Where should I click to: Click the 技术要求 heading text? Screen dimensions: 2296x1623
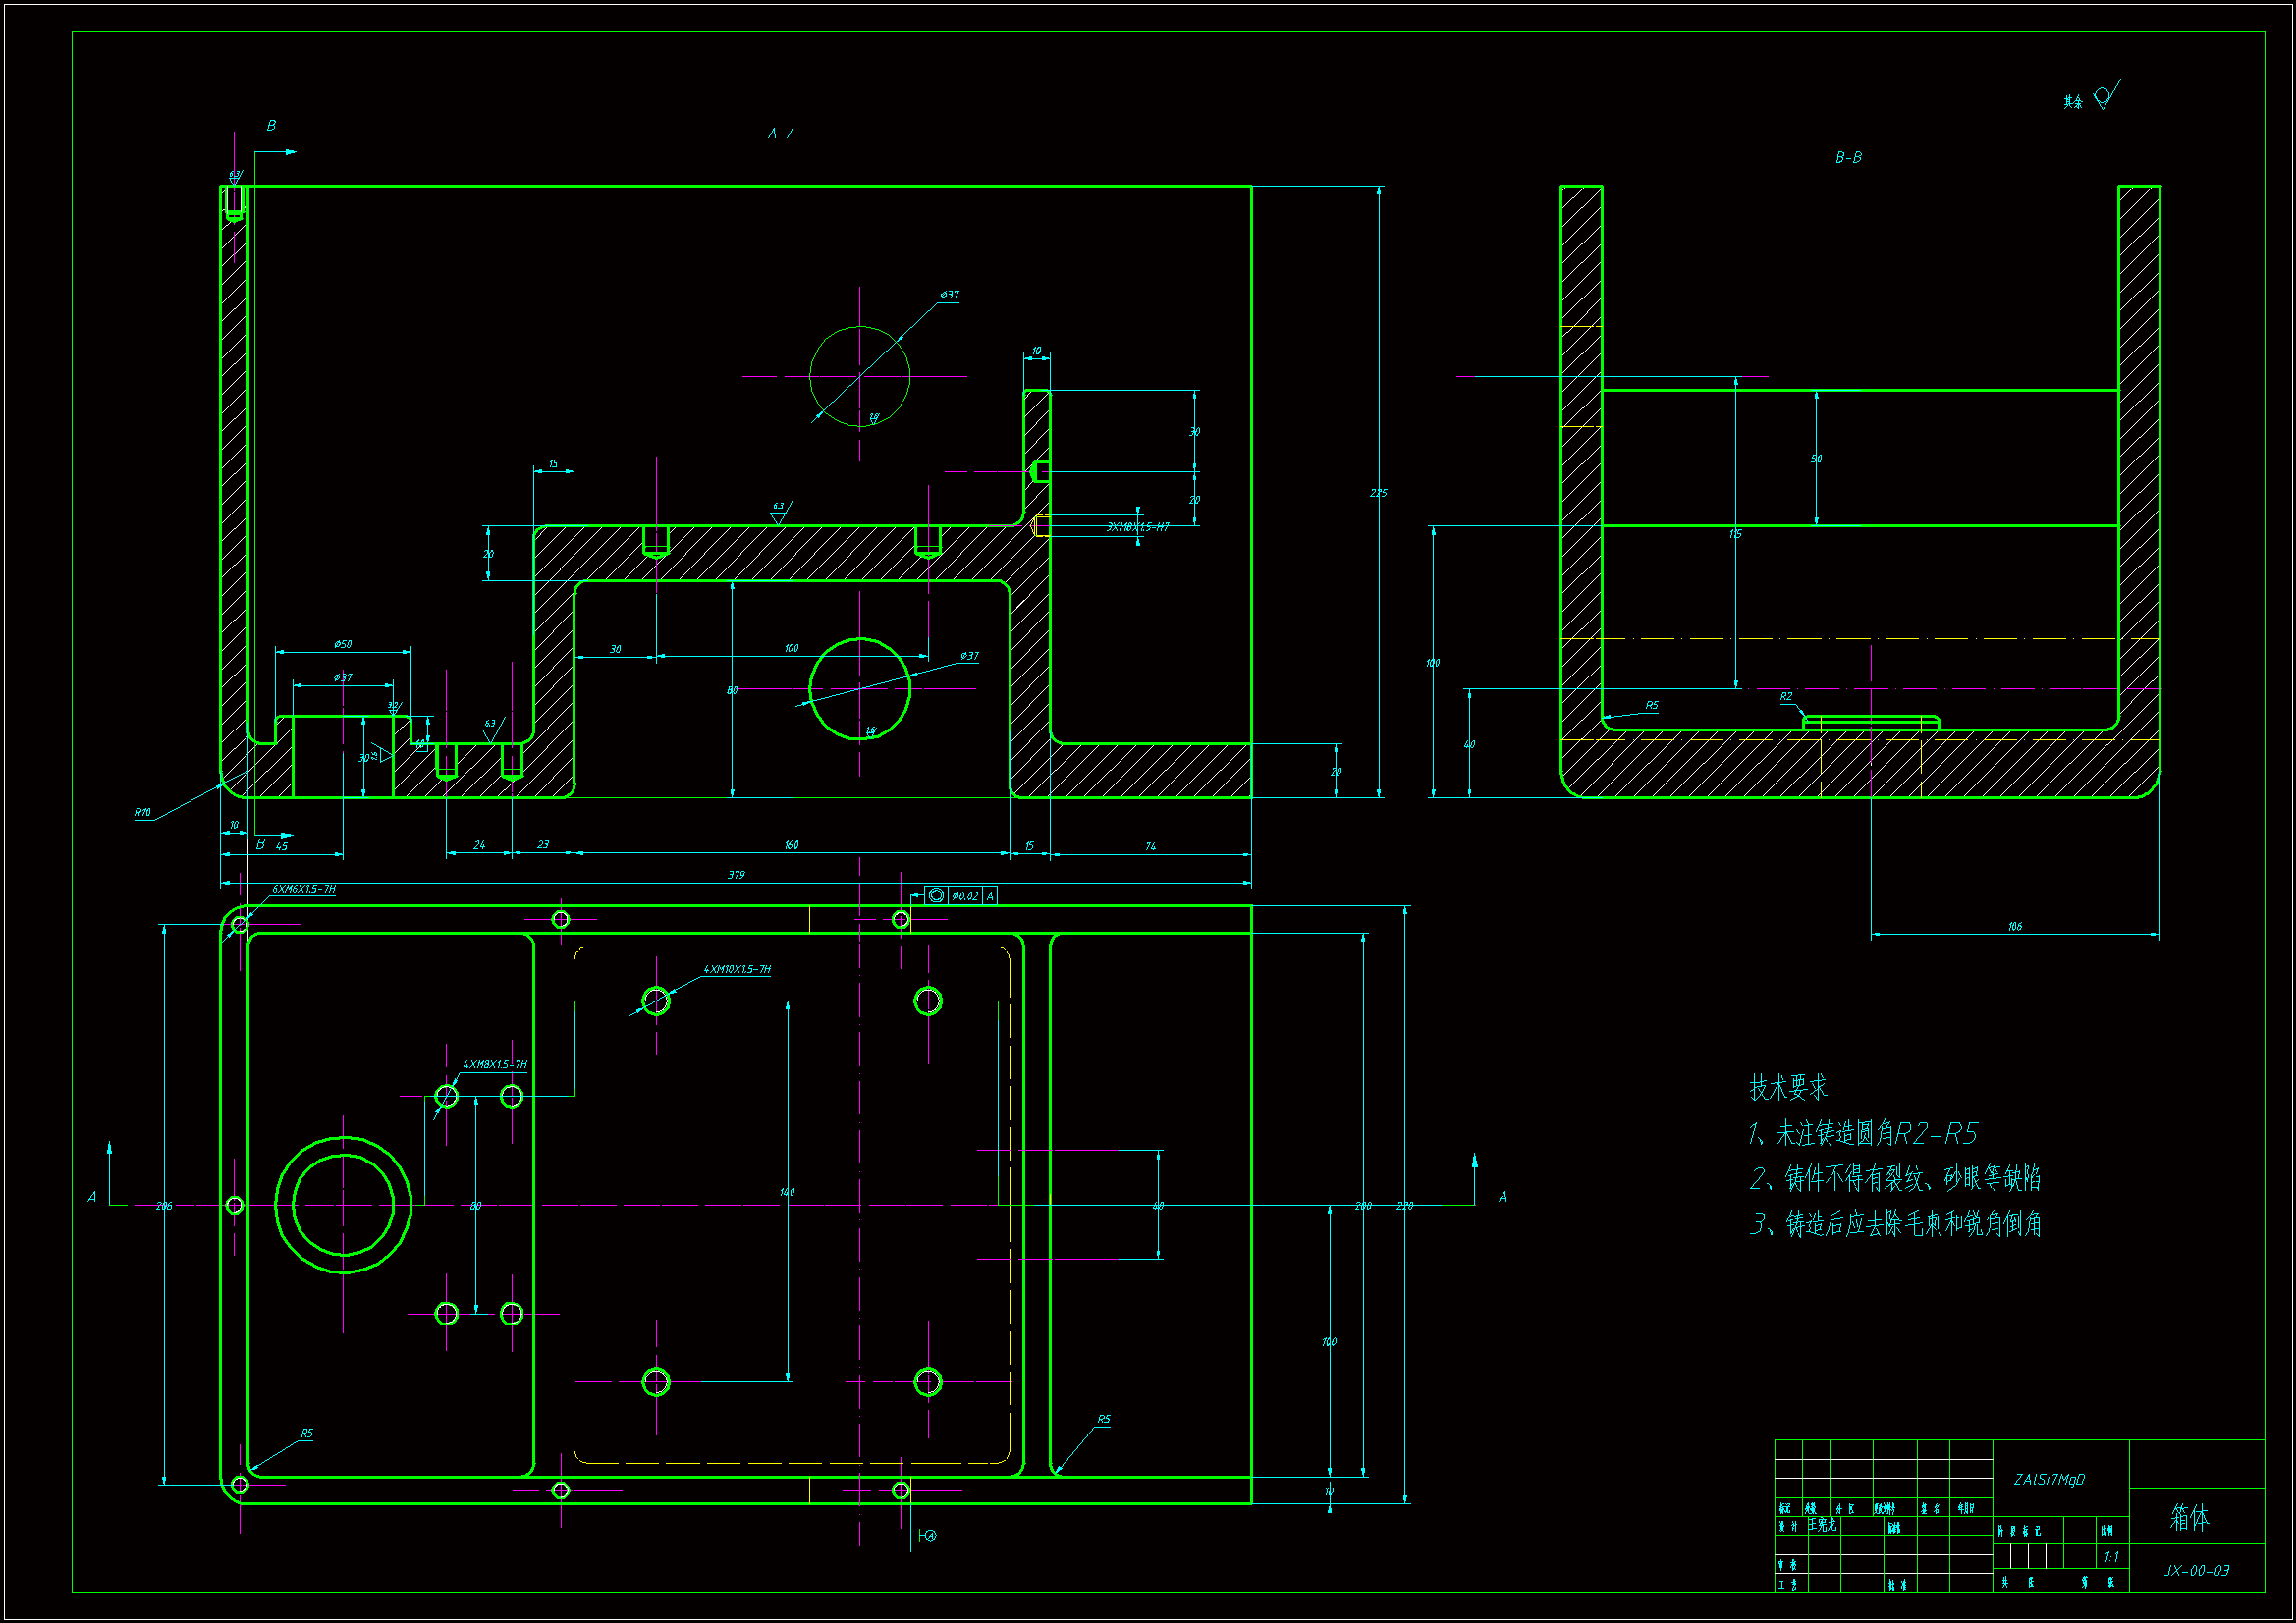pos(1788,1087)
